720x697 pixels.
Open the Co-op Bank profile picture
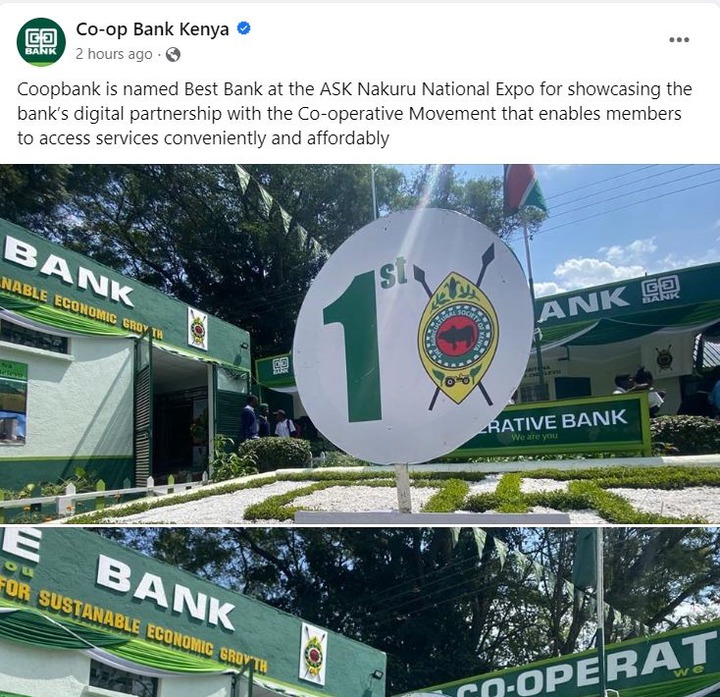pyautogui.click(x=41, y=42)
